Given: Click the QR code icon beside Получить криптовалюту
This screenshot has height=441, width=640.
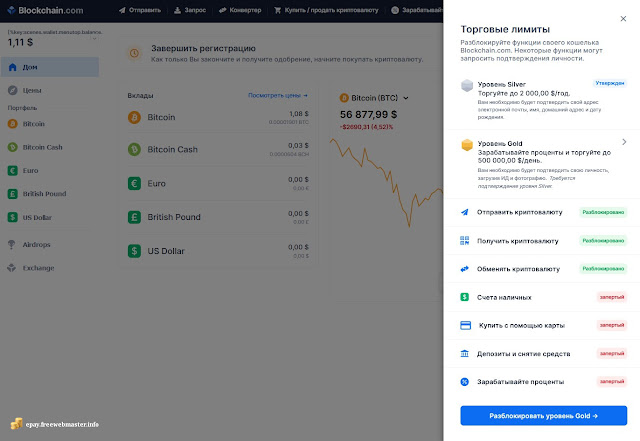Looking at the screenshot, I should [x=464, y=241].
